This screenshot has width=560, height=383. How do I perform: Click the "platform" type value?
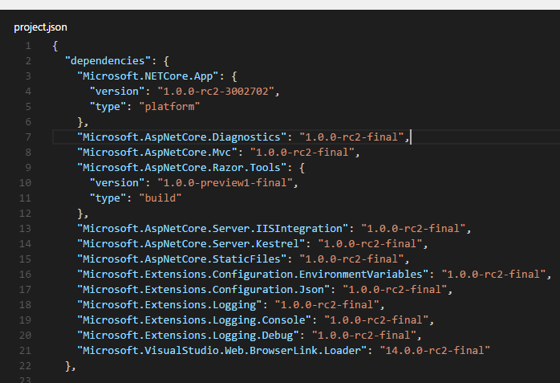(169, 106)
